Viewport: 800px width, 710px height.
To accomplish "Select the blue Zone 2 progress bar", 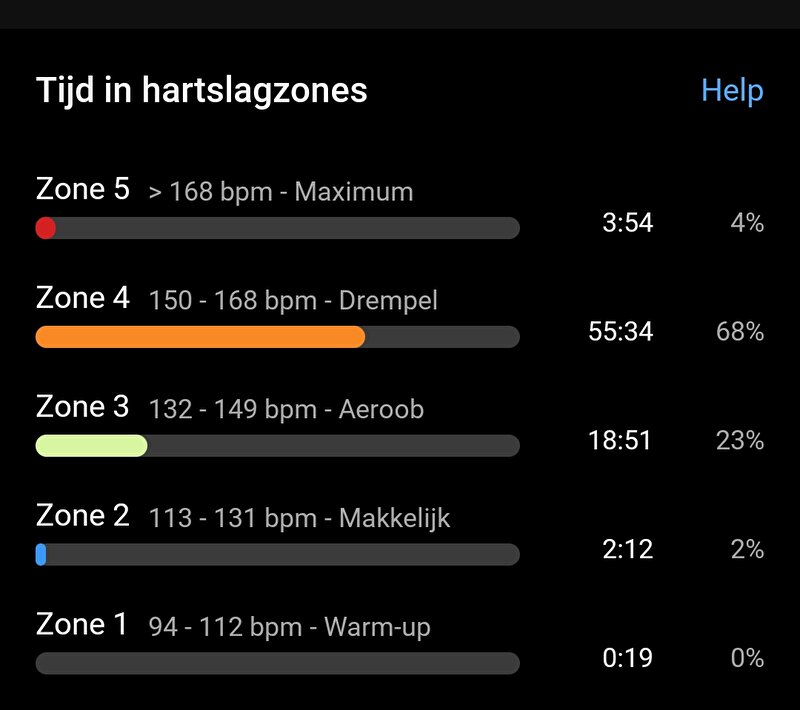I will (278, 554).
